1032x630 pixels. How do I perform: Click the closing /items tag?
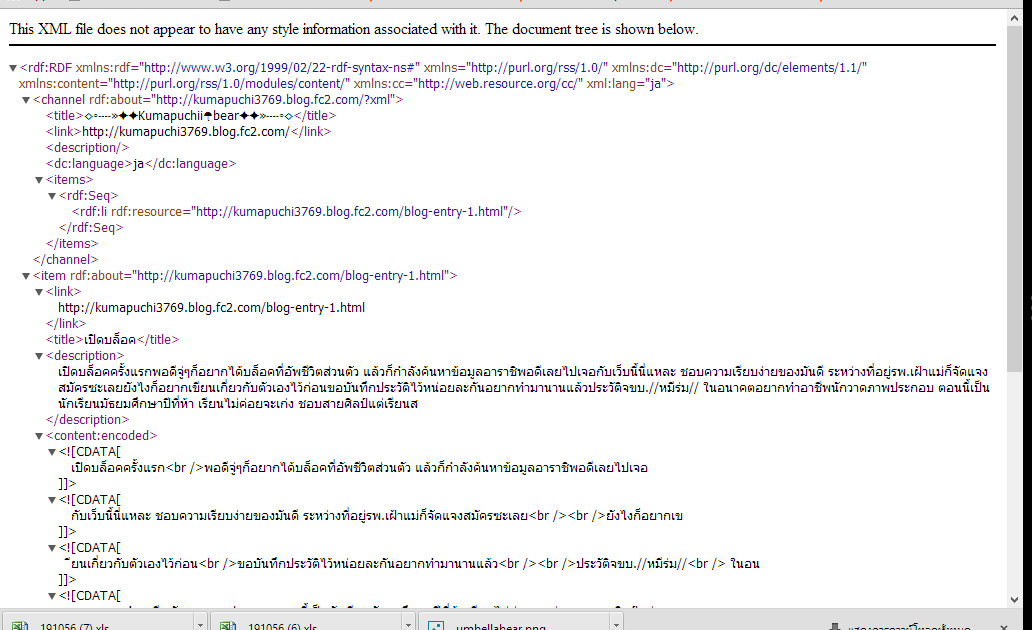pos(72,244)
